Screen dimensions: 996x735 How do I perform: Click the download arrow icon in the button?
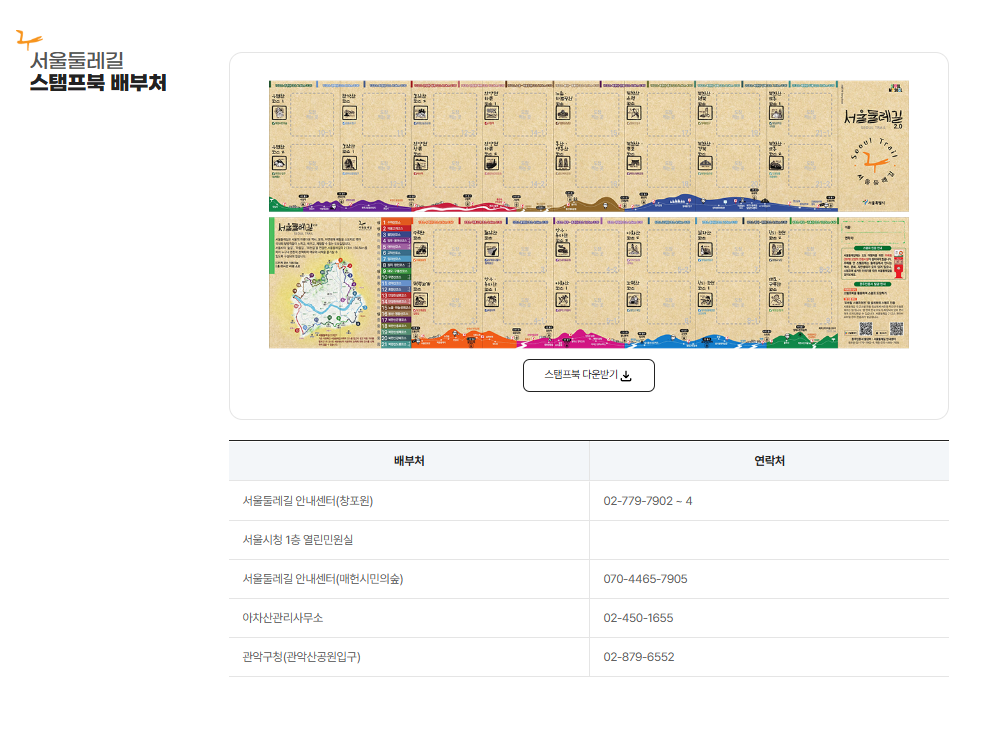tap(626, 376)
